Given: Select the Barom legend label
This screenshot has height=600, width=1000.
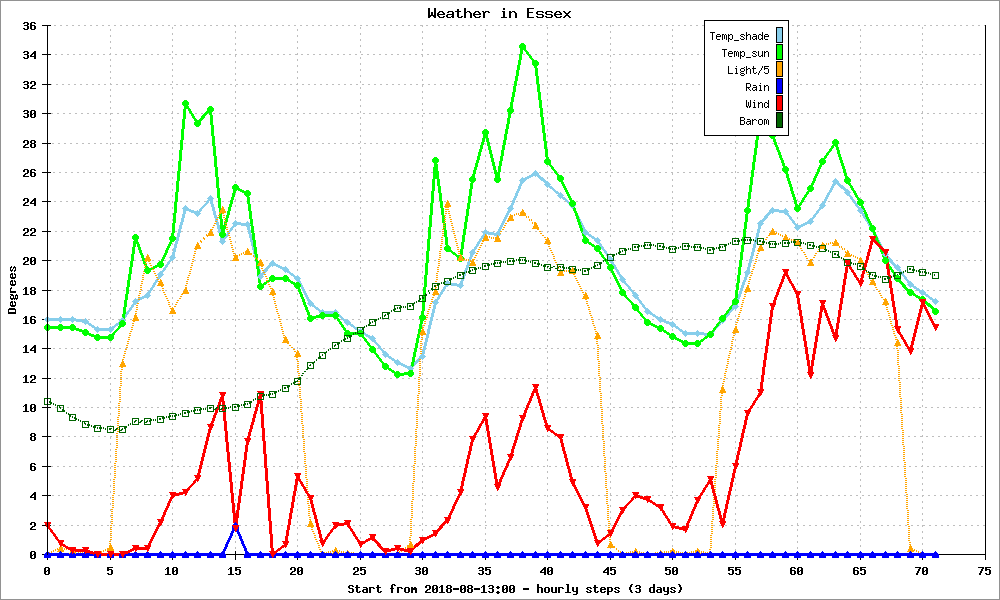Looking at the screenshot, I should pos(754,121).
